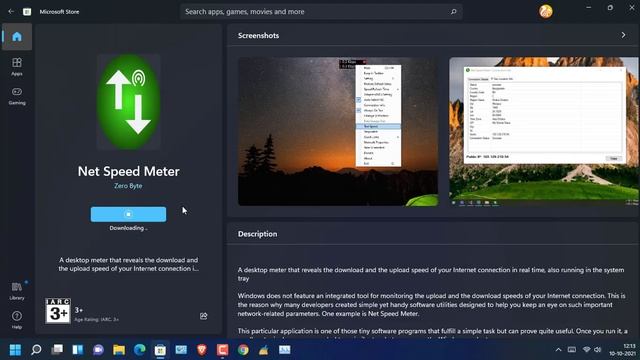
Task: Open the second screenshot with mountain meadow
Action: [544, 131]
